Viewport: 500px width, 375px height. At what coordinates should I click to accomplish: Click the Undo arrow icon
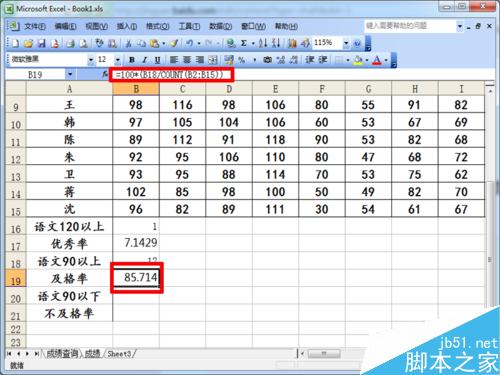[x=189, y=43]
